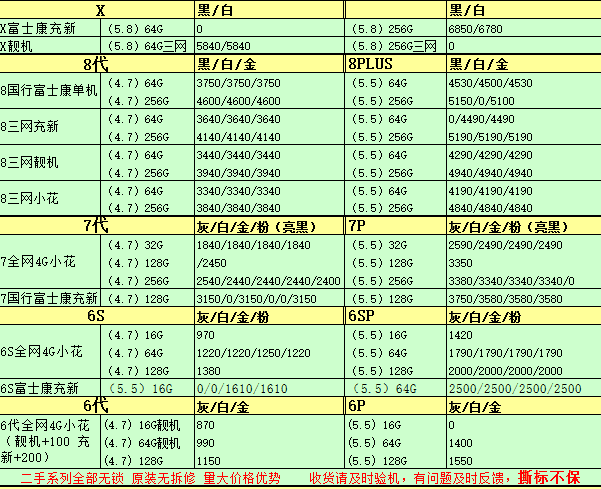Select the price 2500/2500/2500/2500

point(515,389)
